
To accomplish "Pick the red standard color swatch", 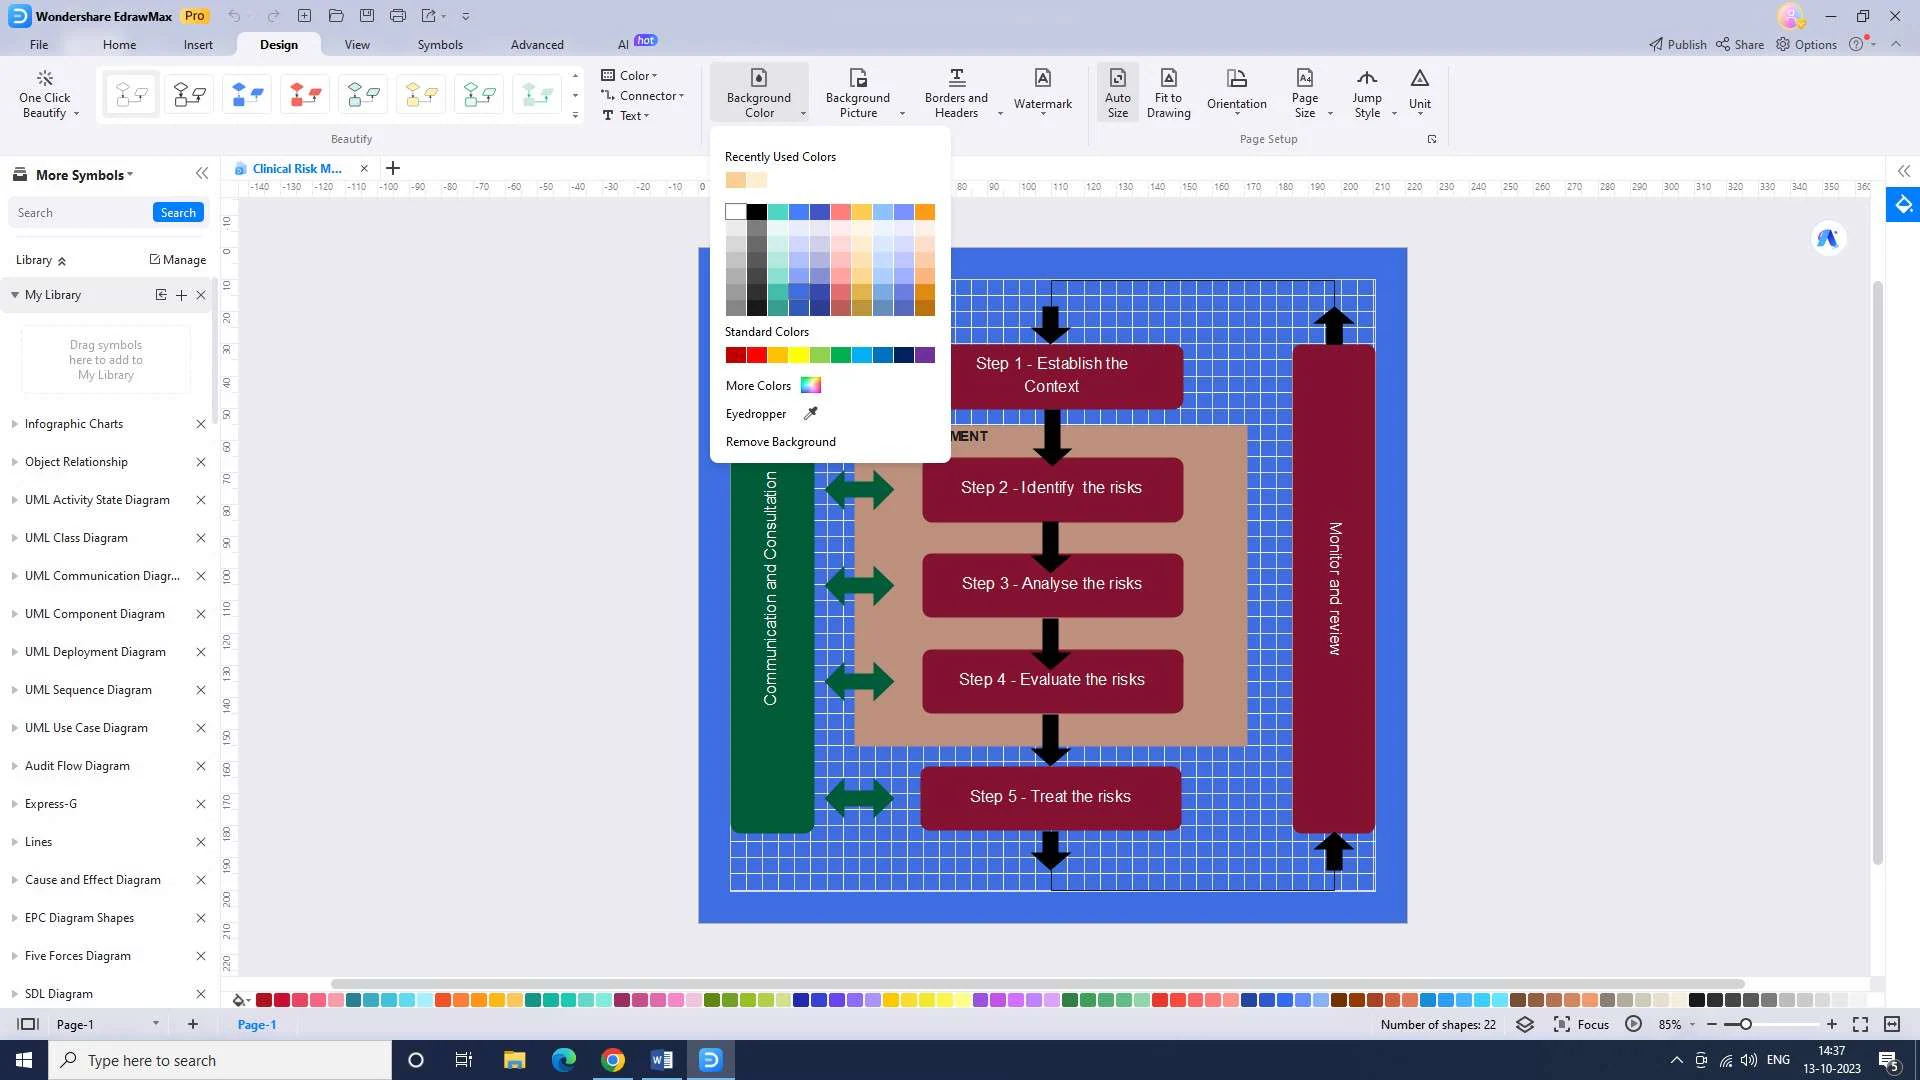I will point(756,355).
